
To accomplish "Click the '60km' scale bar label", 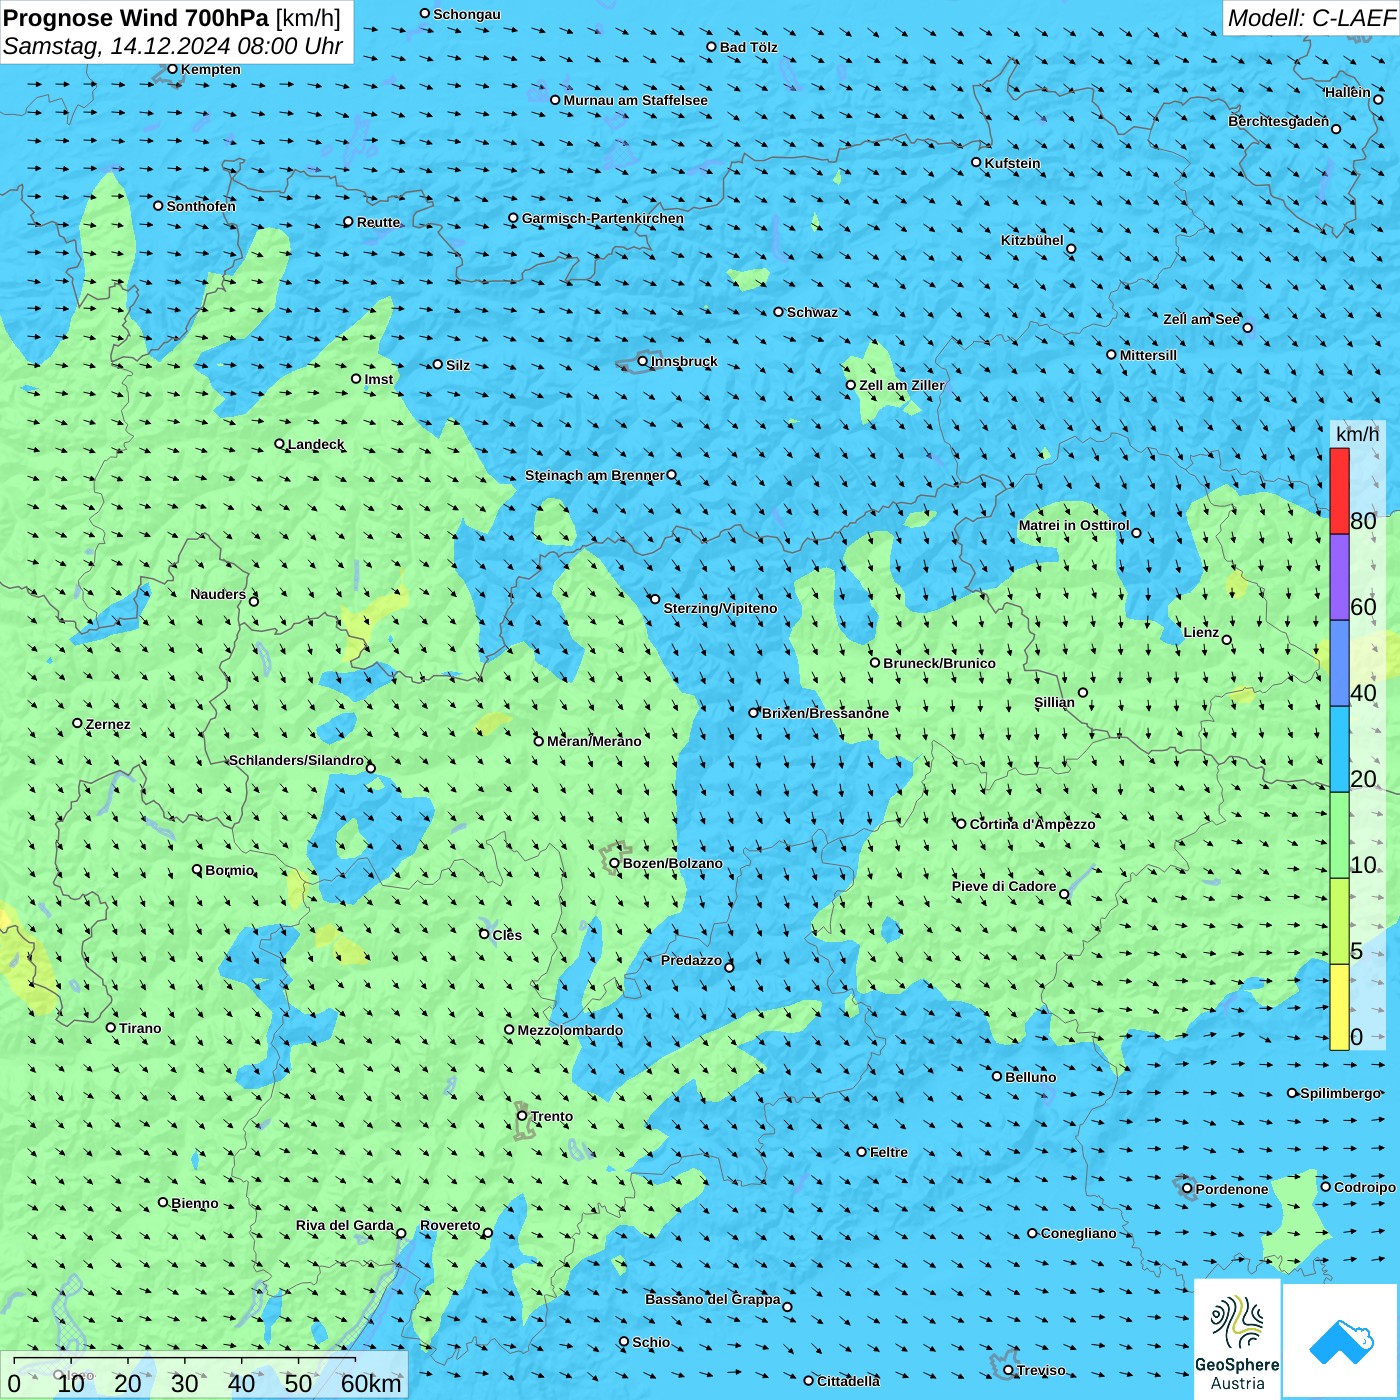I will tap(371, 1383).
